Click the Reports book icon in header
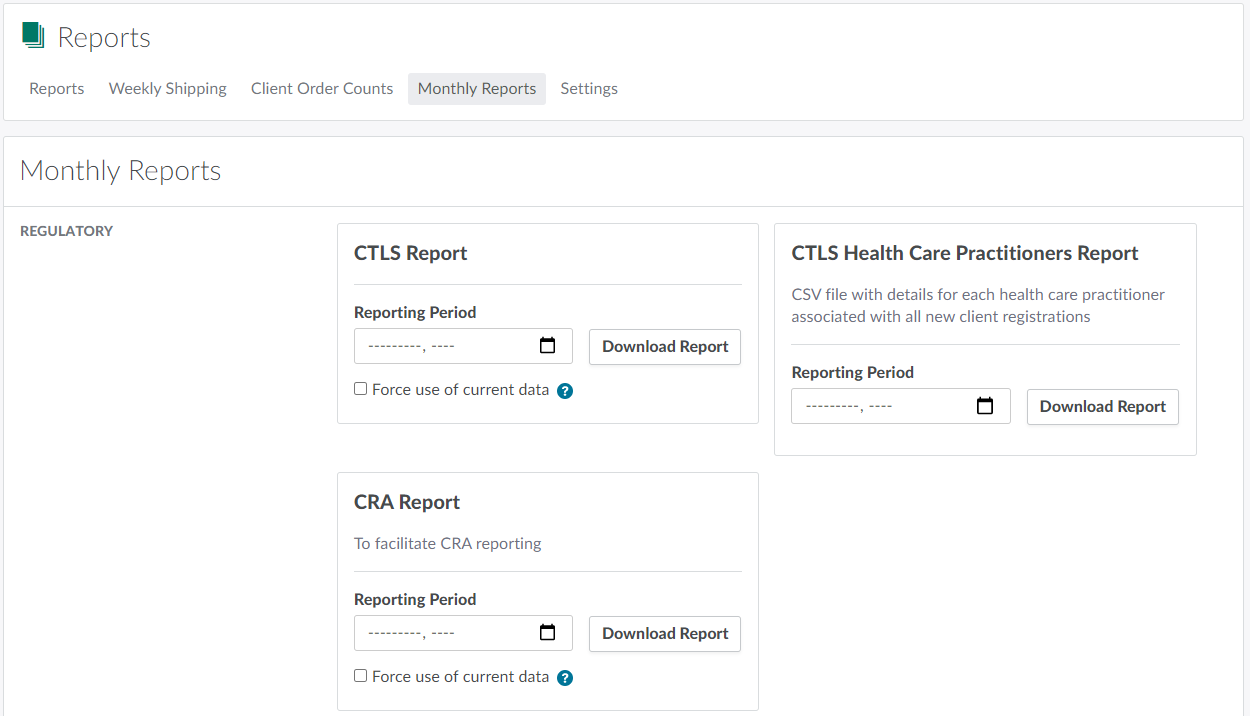The width and height of the screenshot is (1250, 716). click(34, 36)
